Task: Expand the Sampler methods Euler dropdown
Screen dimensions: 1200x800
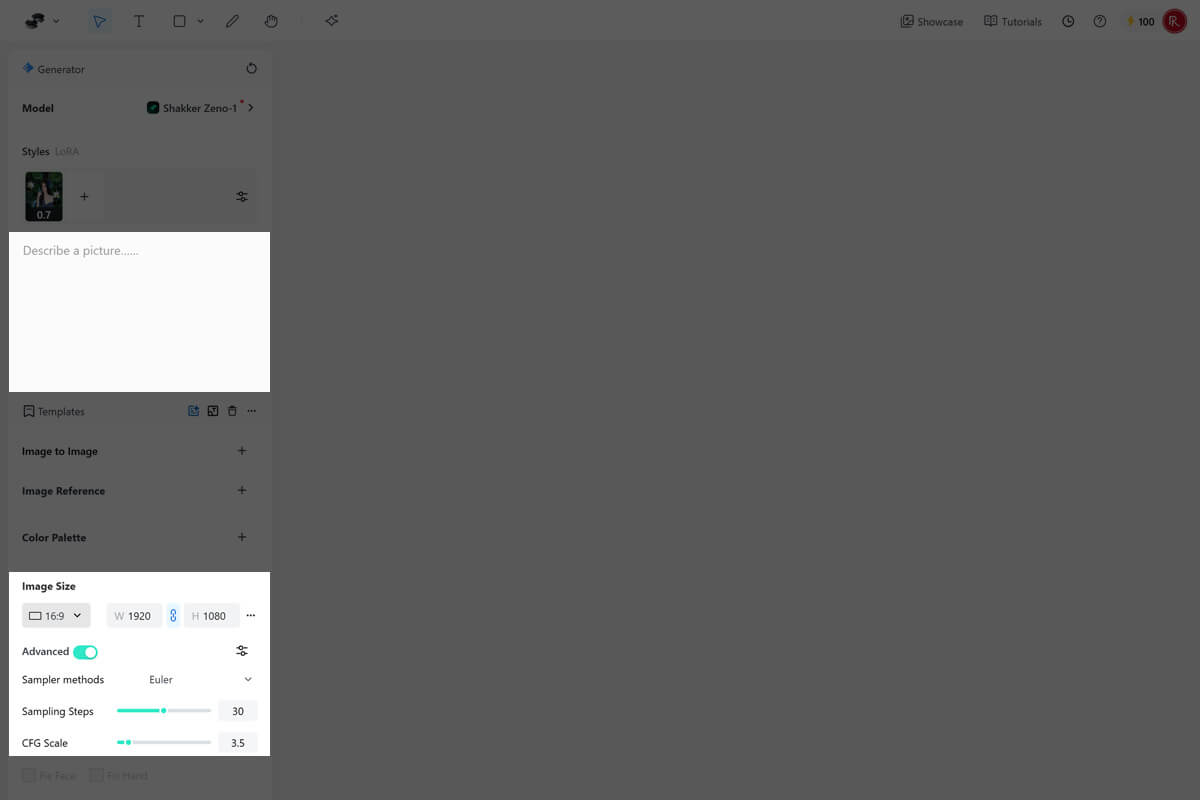Action: click(200, 680)
